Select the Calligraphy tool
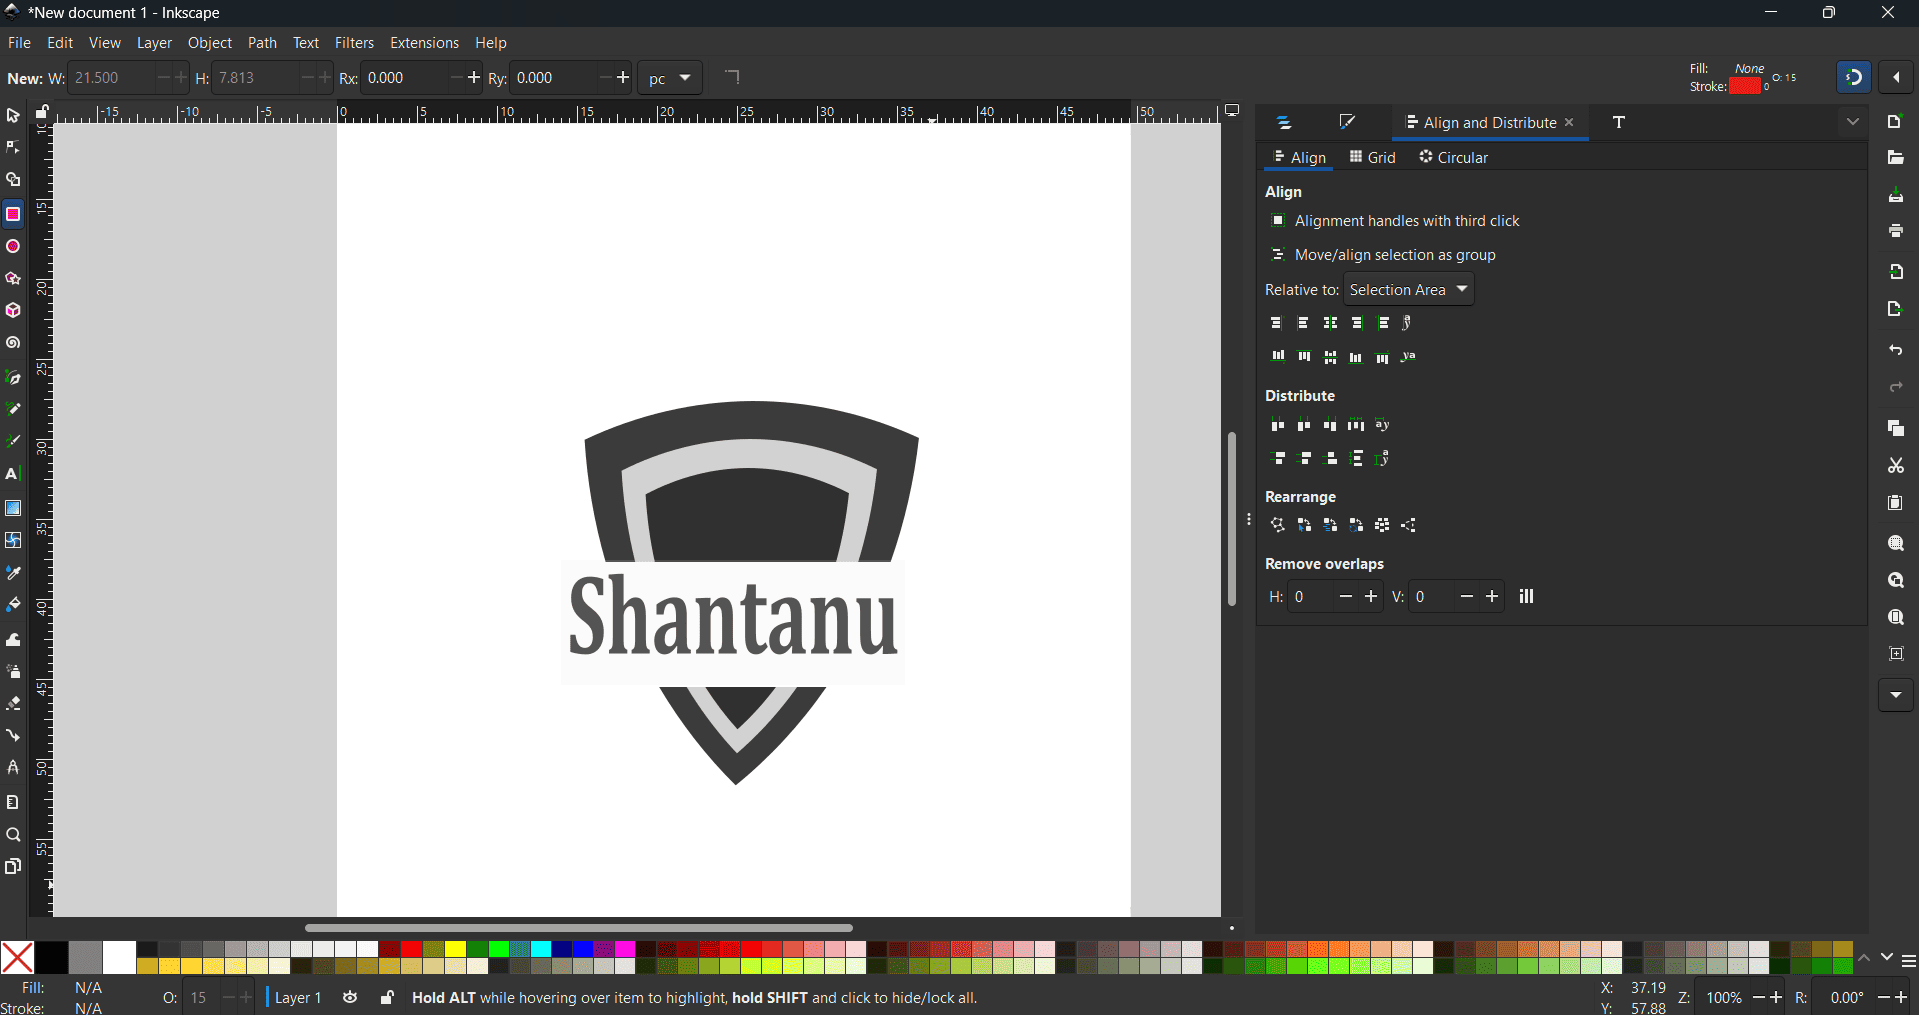The height and width of the screenshot is (1015, 1919). click(13, 441)
